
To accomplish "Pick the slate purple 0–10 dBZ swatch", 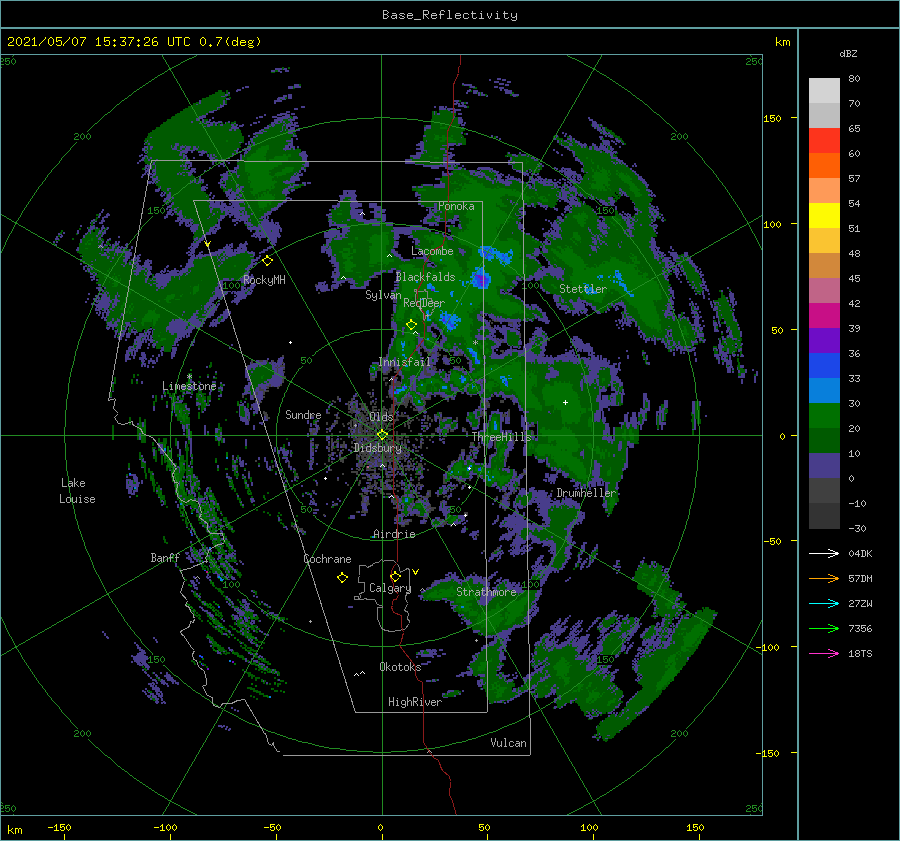I will [824, 466].
